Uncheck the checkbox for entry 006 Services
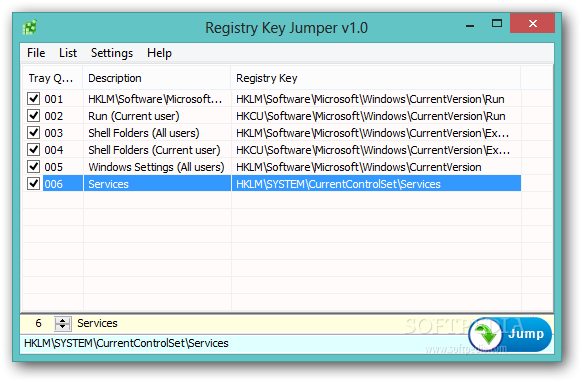 (x=33, y=183)
